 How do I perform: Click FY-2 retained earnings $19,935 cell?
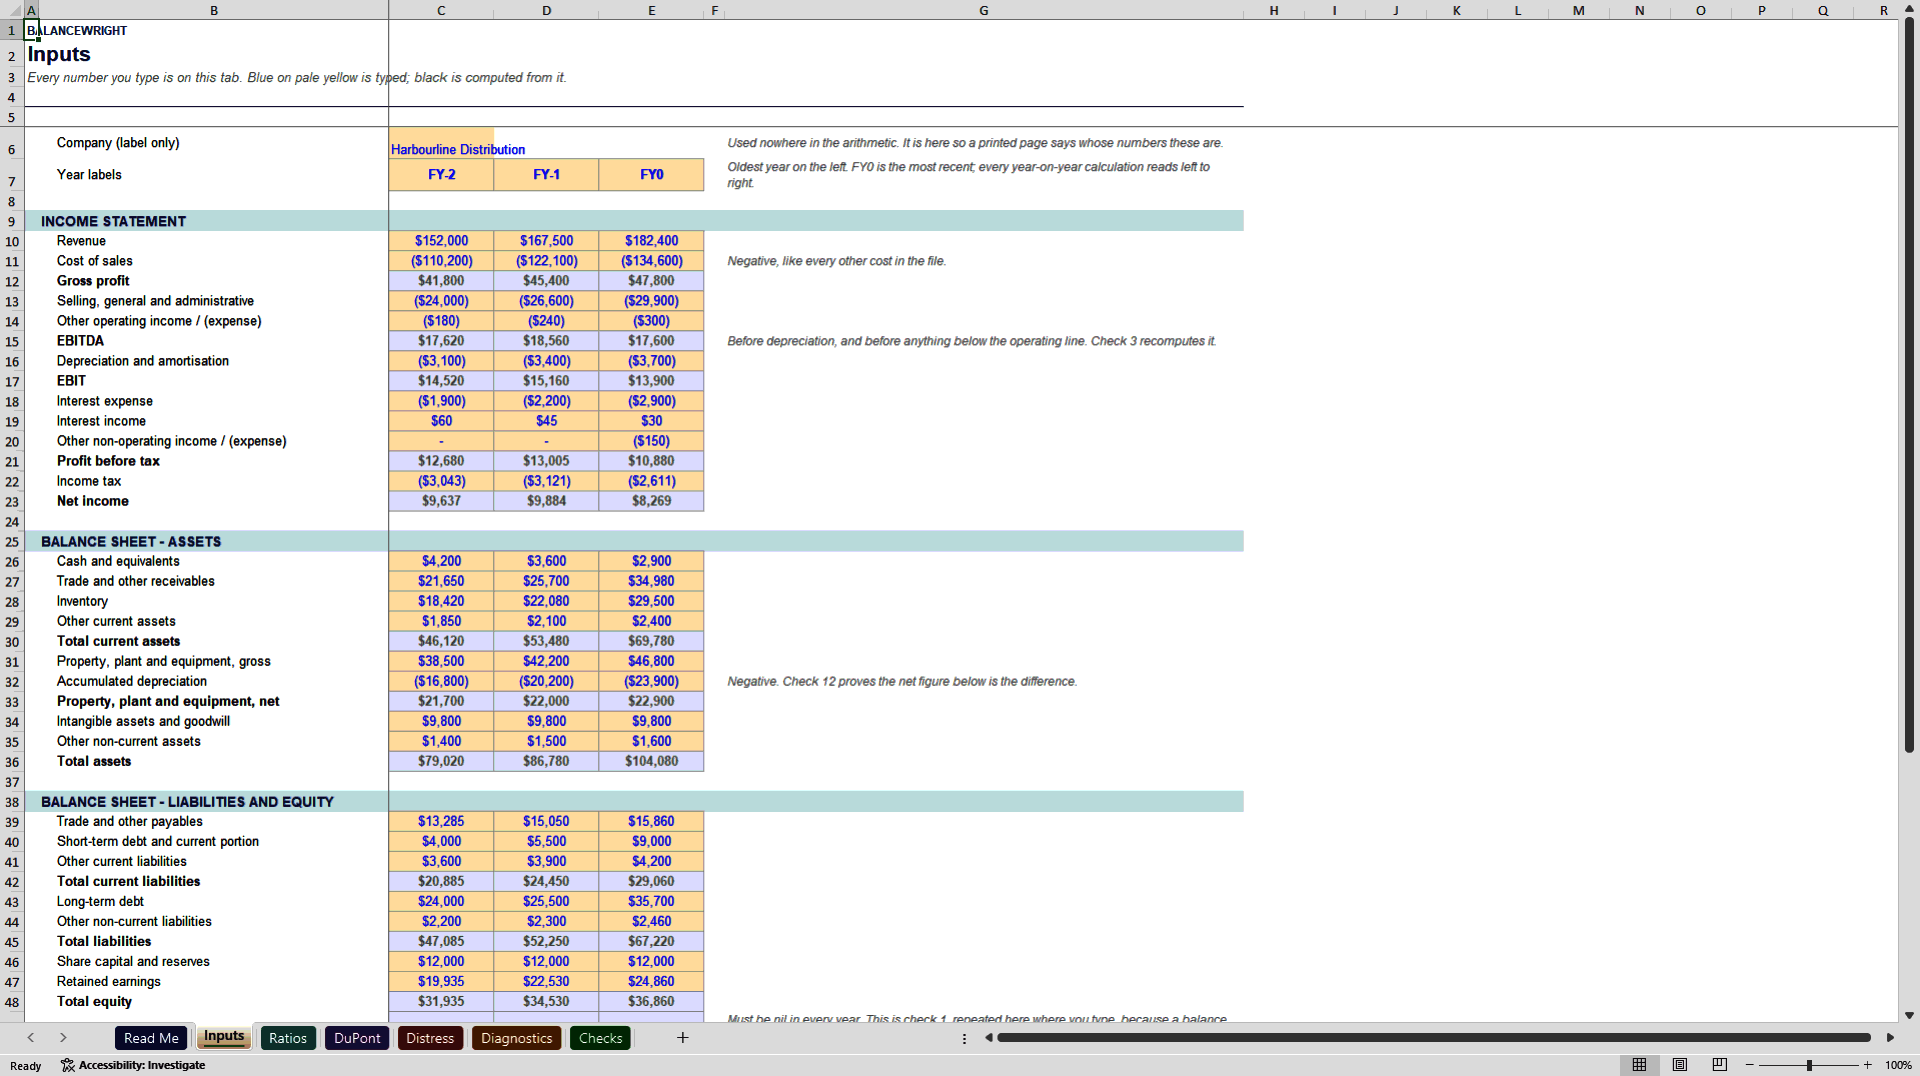pos(441,981)
